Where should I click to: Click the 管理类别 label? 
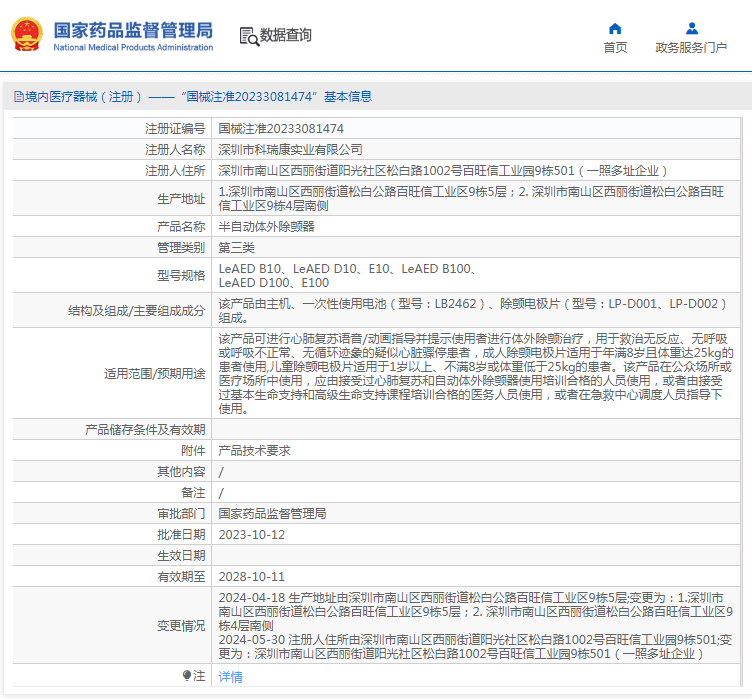(x=181, y=248)
